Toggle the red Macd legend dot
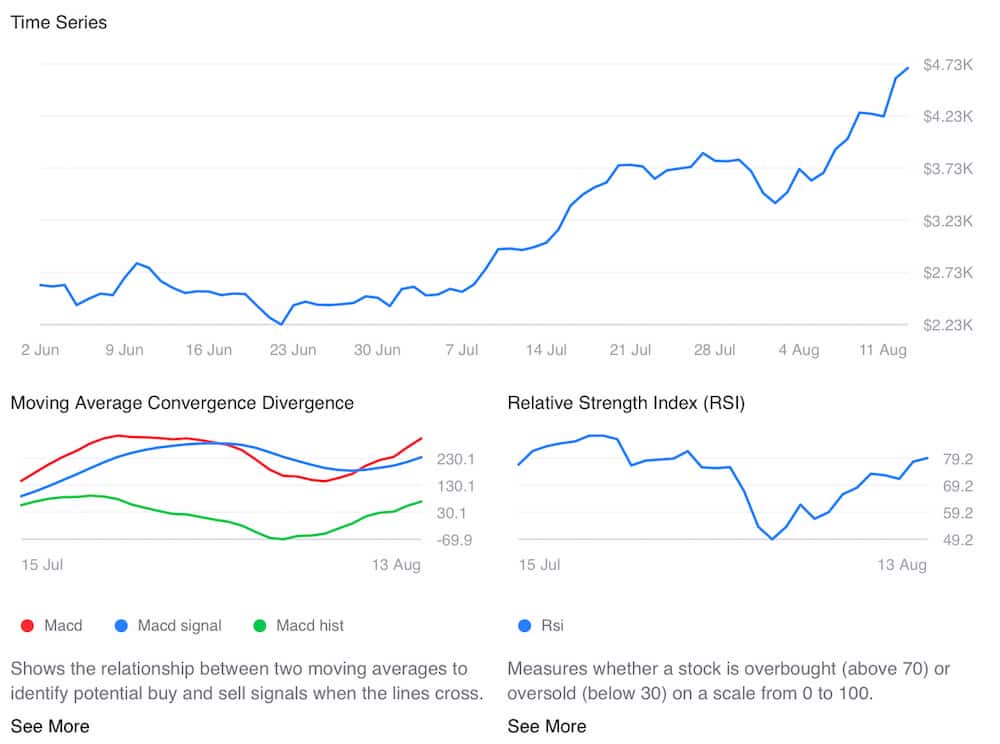This screenshot has height=744, width=1000. (x=27, y=626)
